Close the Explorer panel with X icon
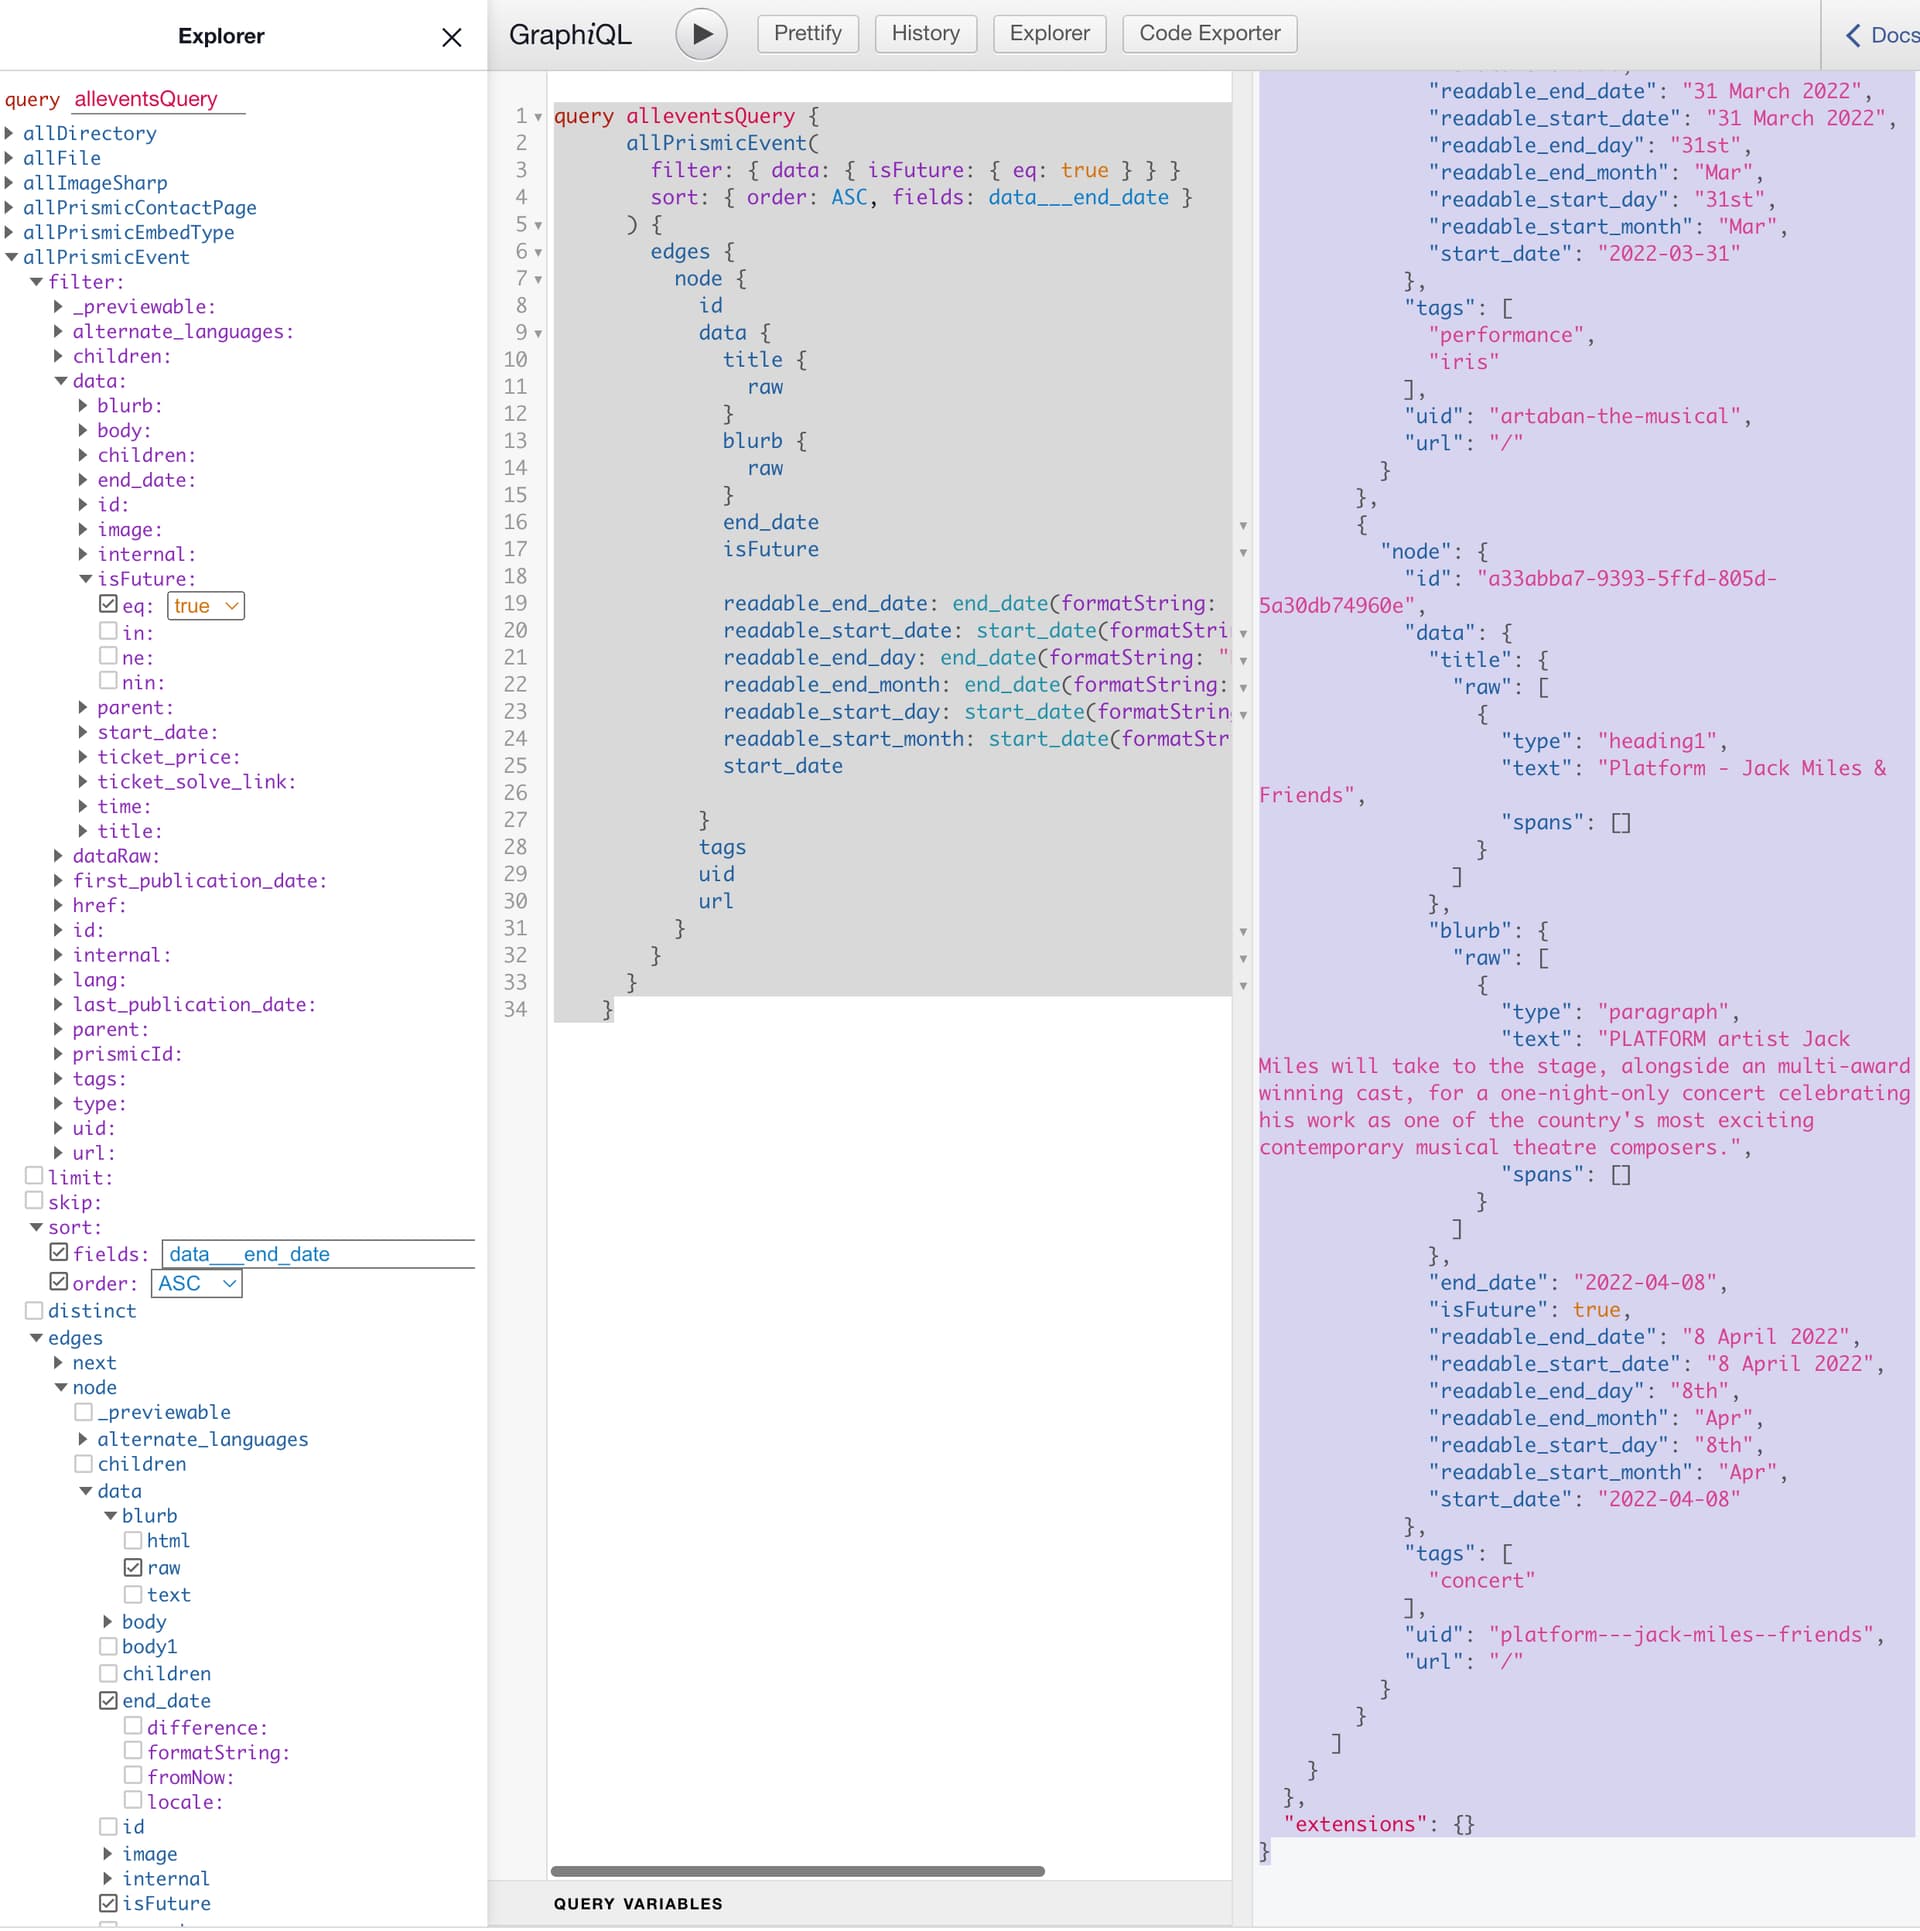This screenshot has height=1931, width=1920. (x=452, y=37)
